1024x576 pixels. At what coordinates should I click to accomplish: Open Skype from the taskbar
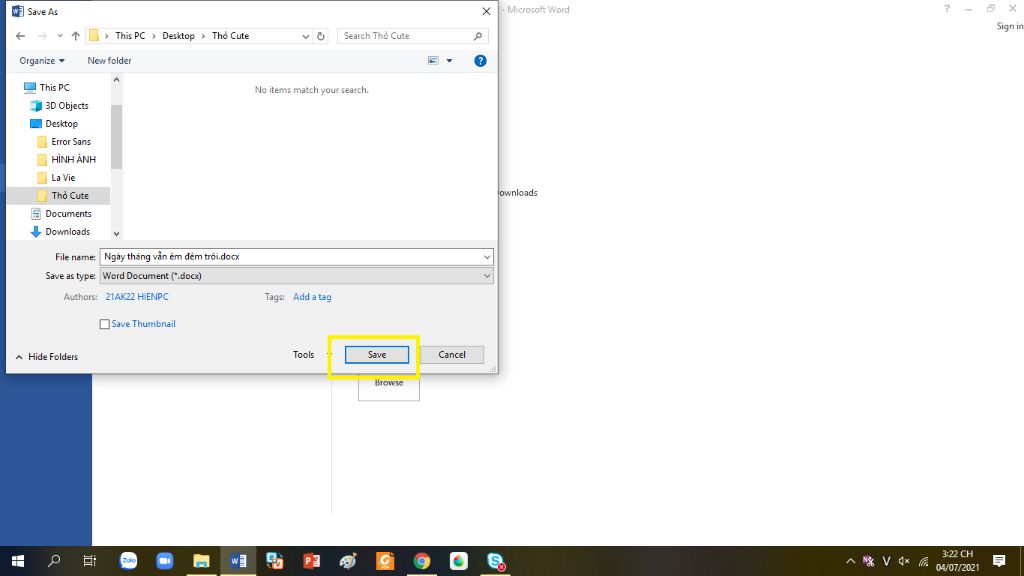click(496, 561)
